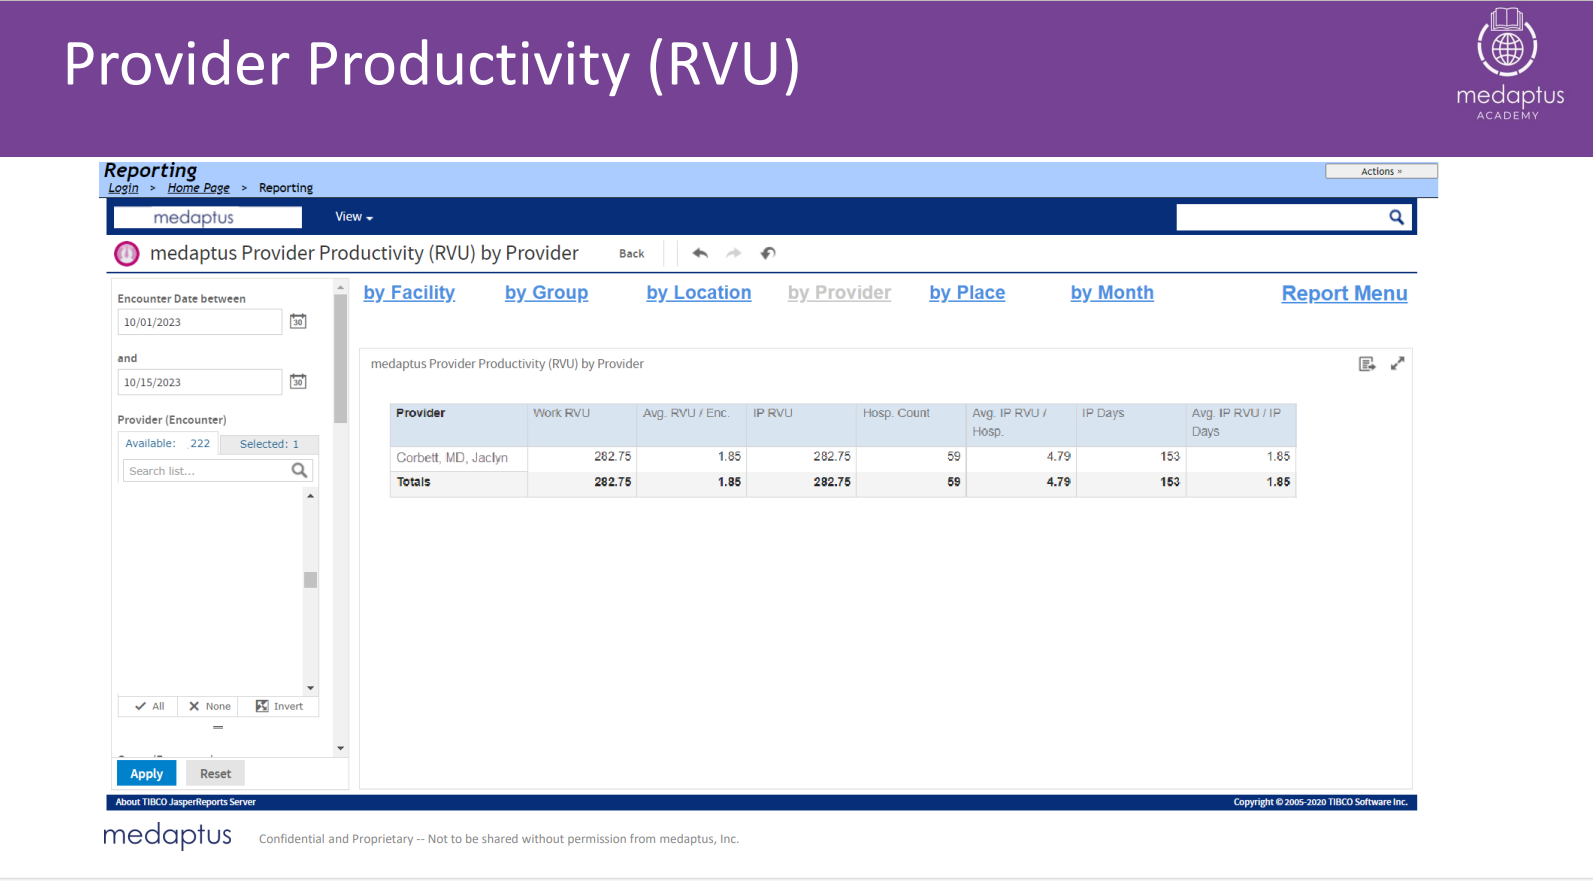The height and width of the screenshot is (881, 1593).
Task: Click filter panel scroll up arrow
Action: (340, 288)
